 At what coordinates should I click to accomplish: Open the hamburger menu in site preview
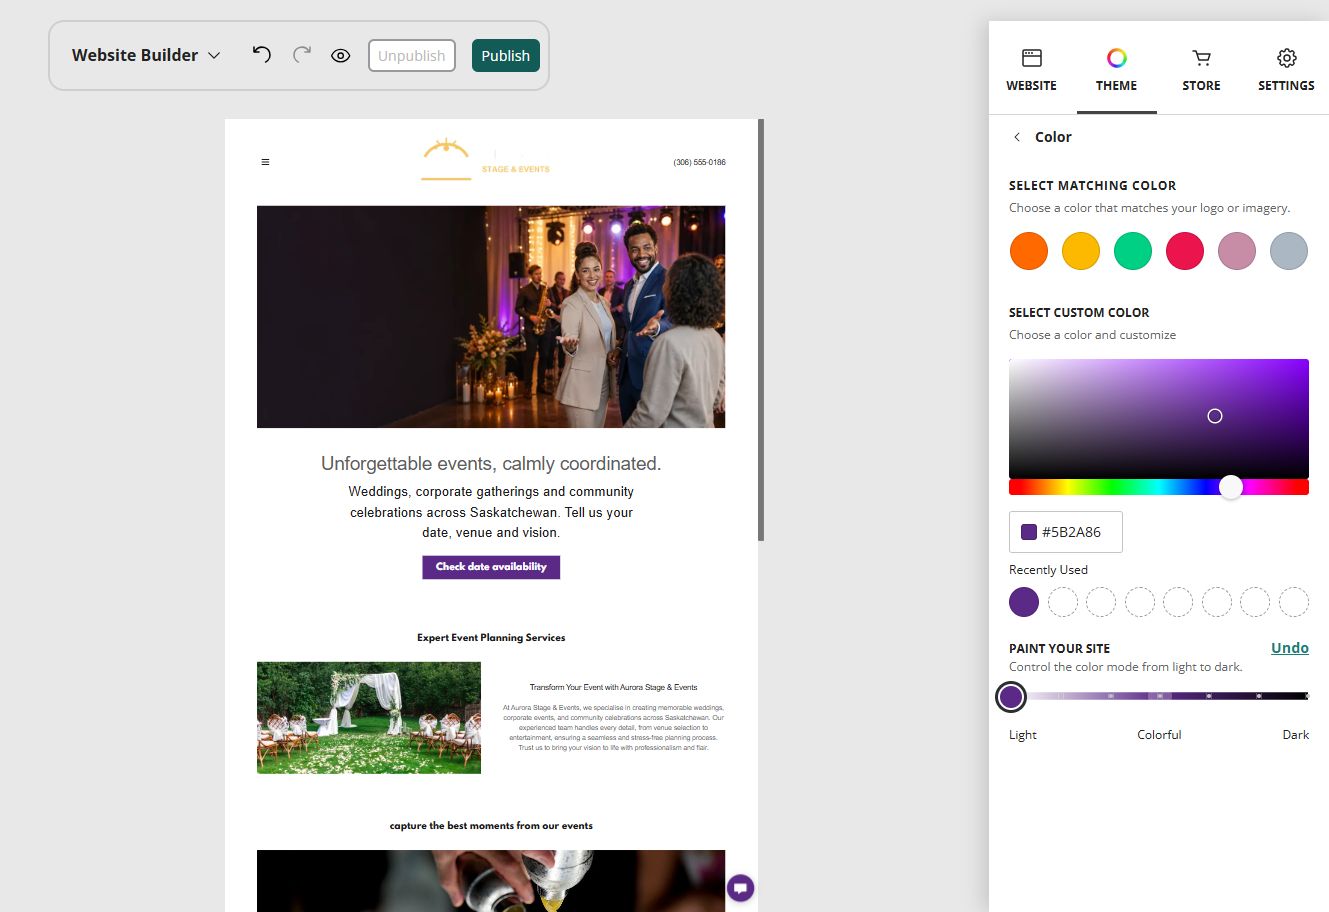point(265,162)
